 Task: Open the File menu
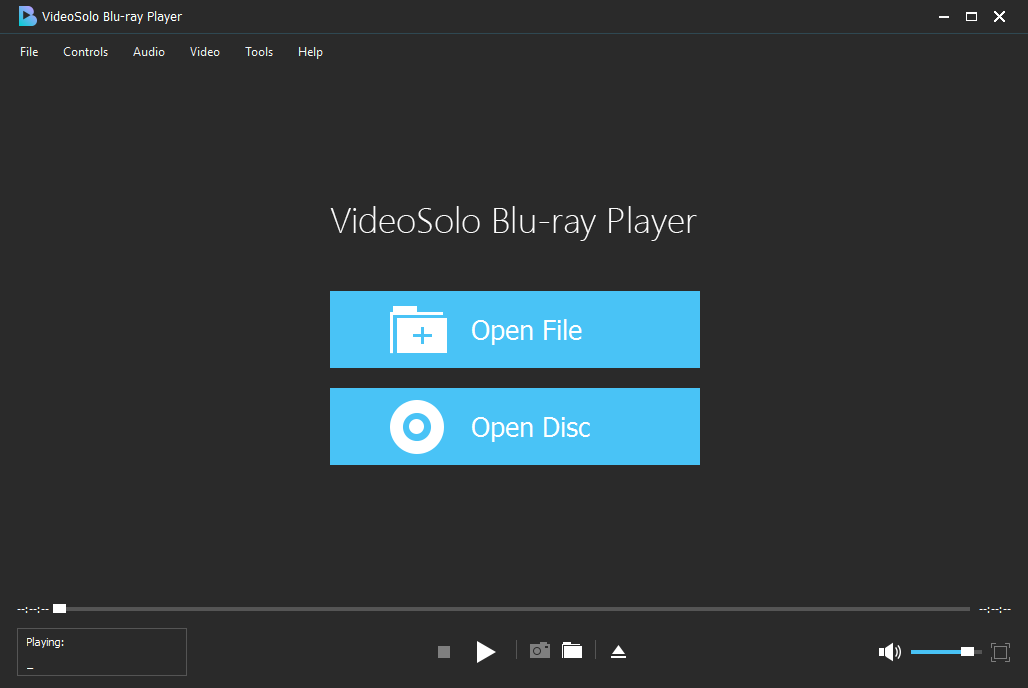29,52
